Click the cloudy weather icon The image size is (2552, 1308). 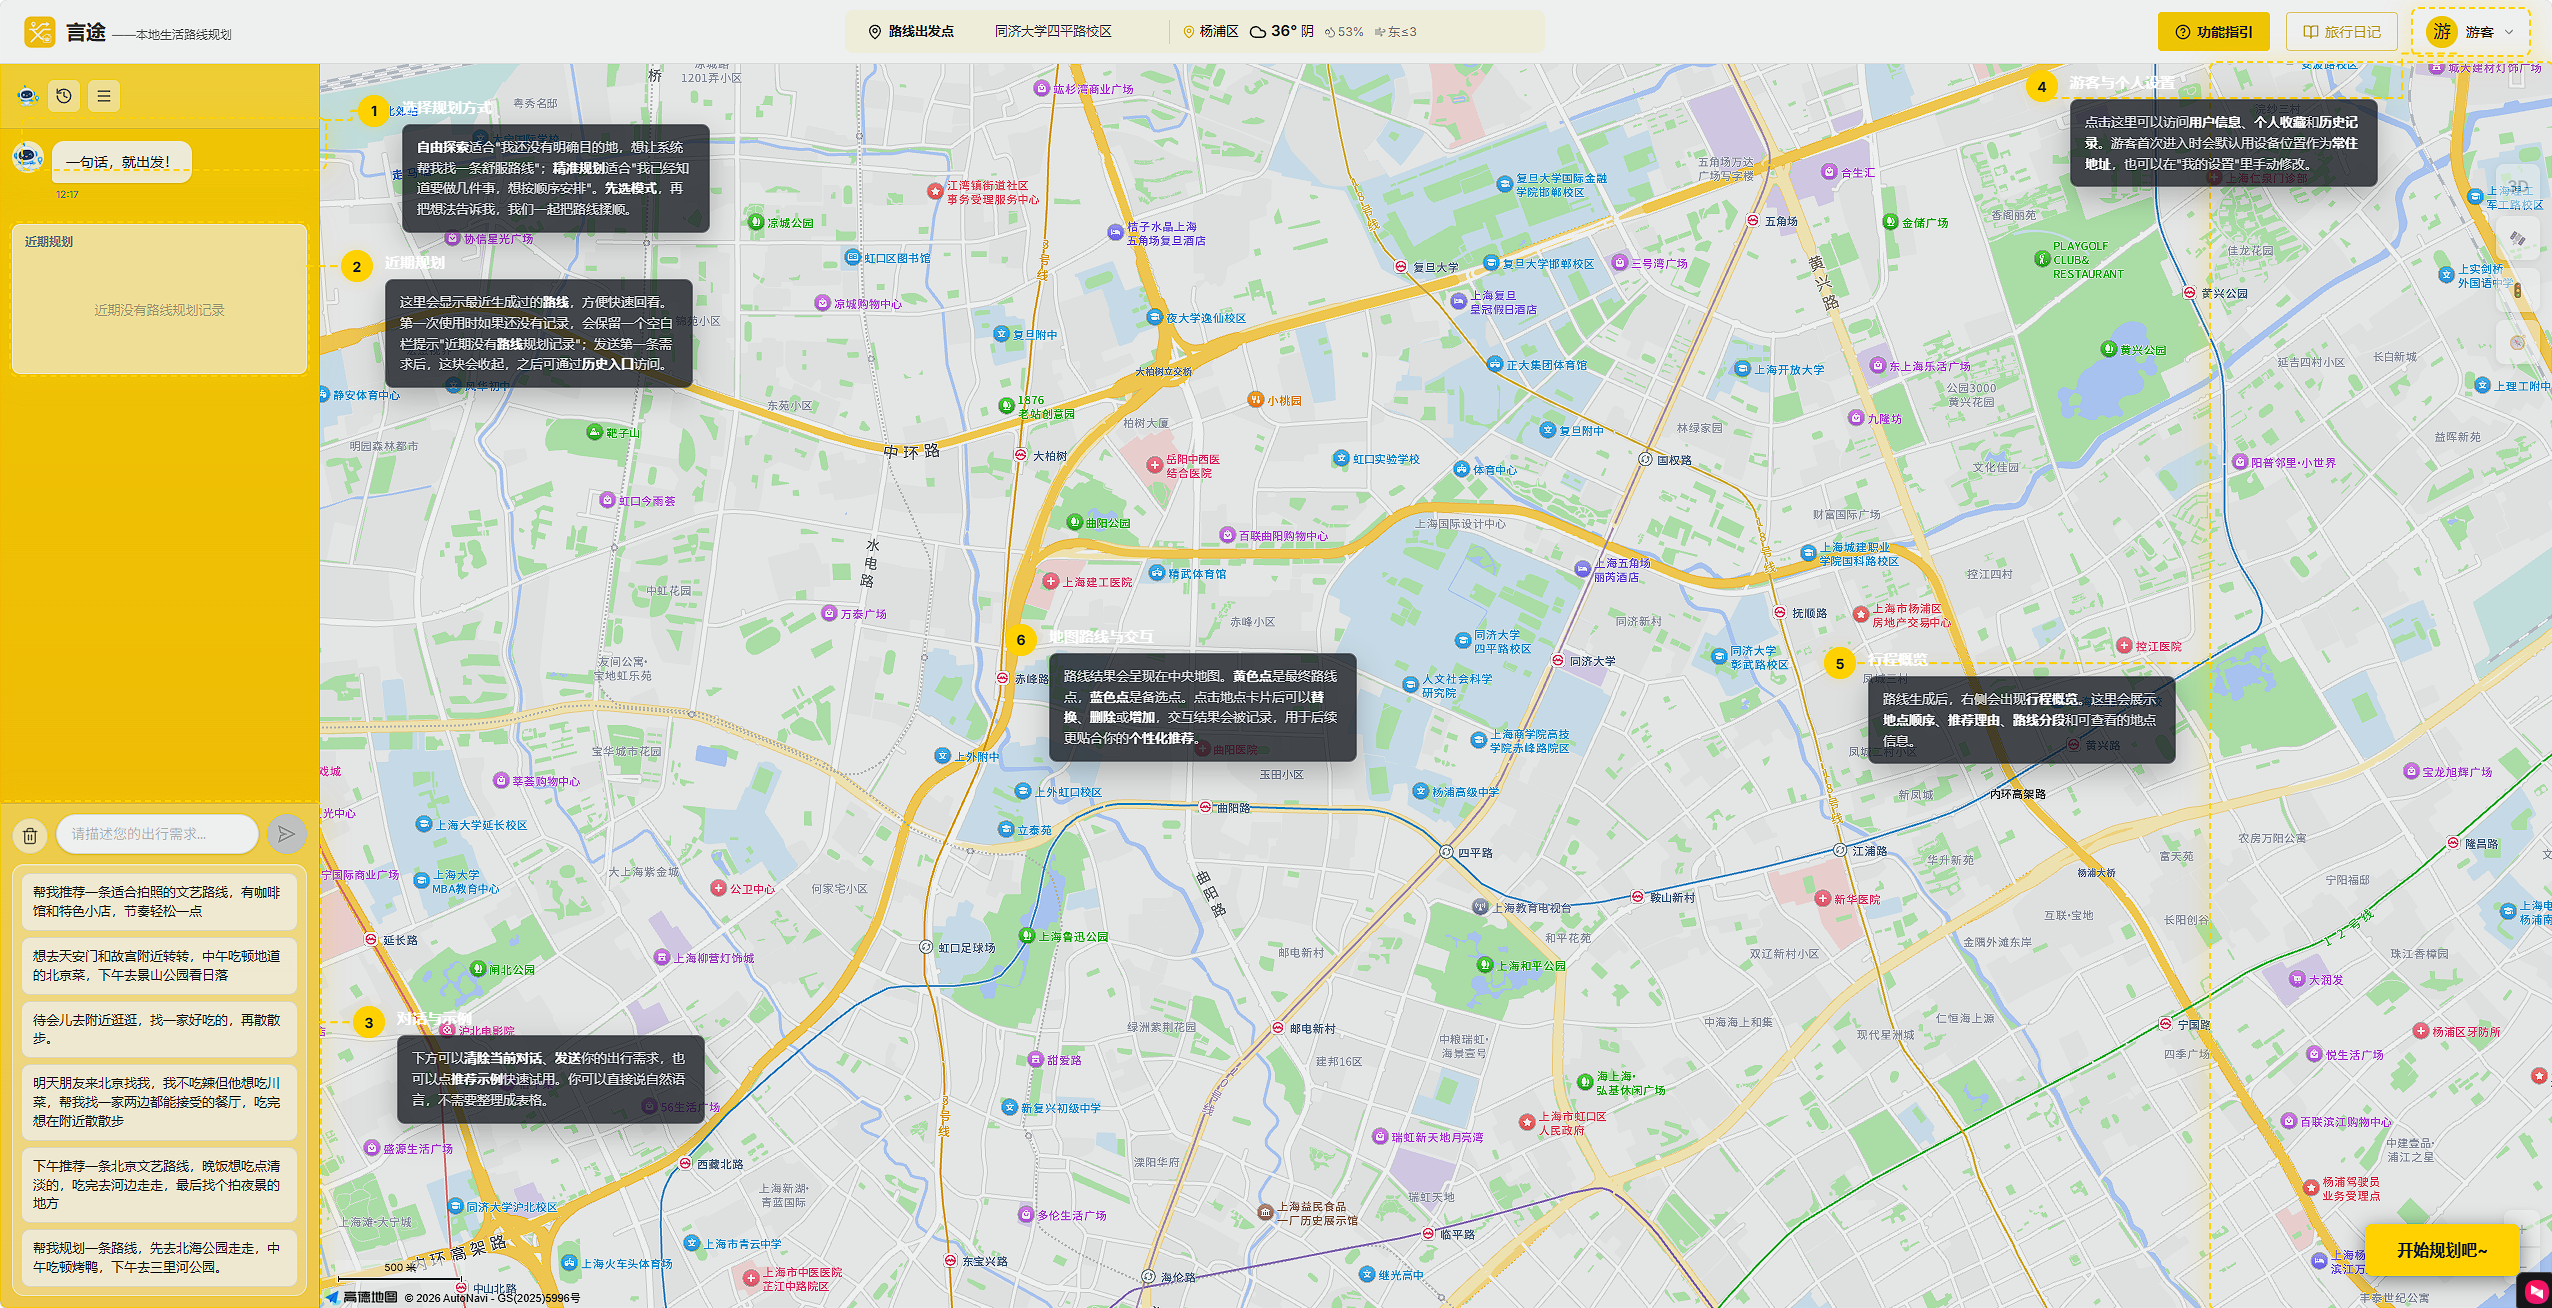(1258, 32)
